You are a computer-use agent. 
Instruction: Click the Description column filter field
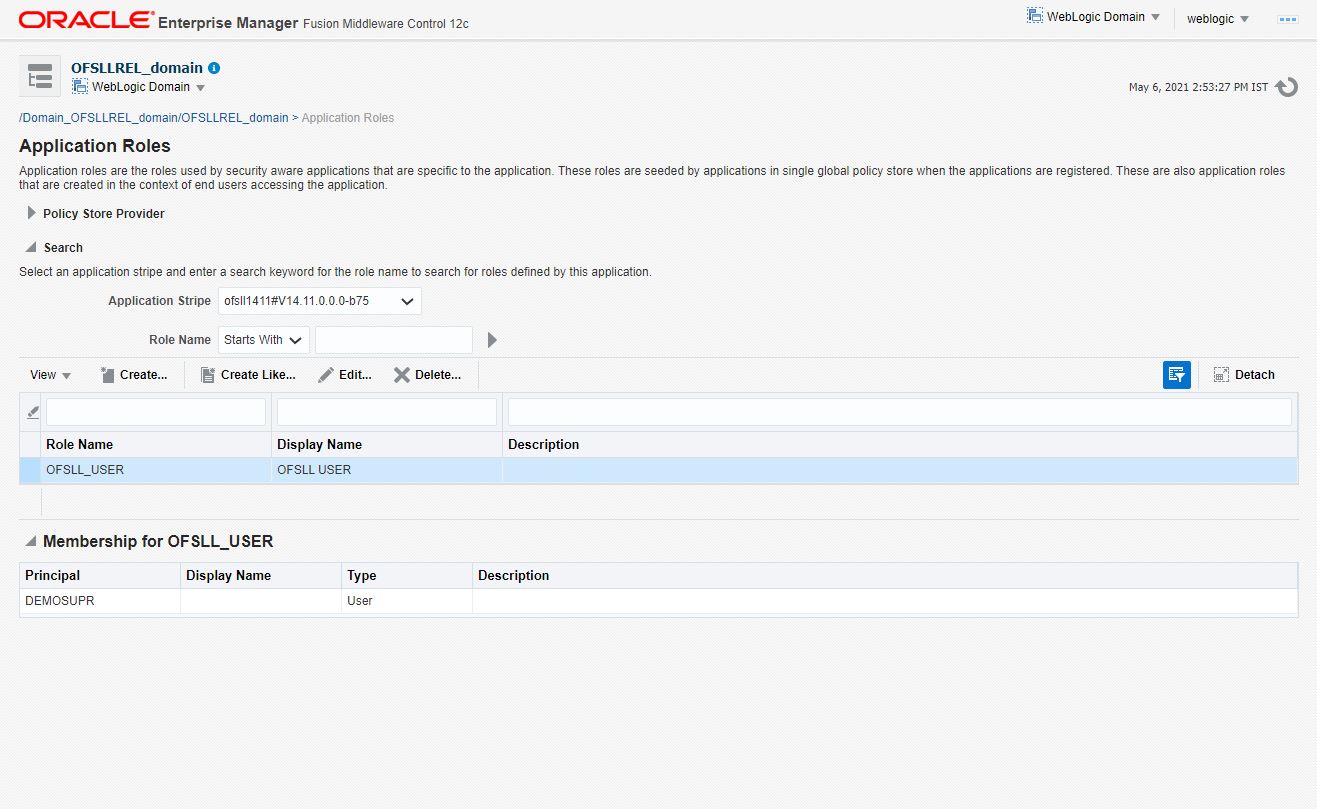point(900,412)
